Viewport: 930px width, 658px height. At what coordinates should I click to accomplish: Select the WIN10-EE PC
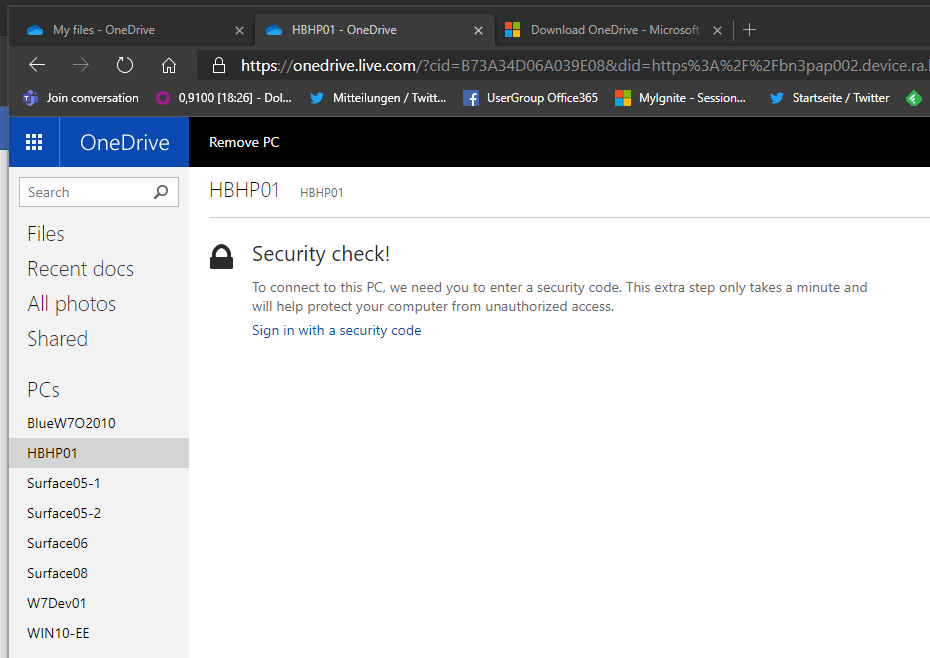tap(59, 633)
